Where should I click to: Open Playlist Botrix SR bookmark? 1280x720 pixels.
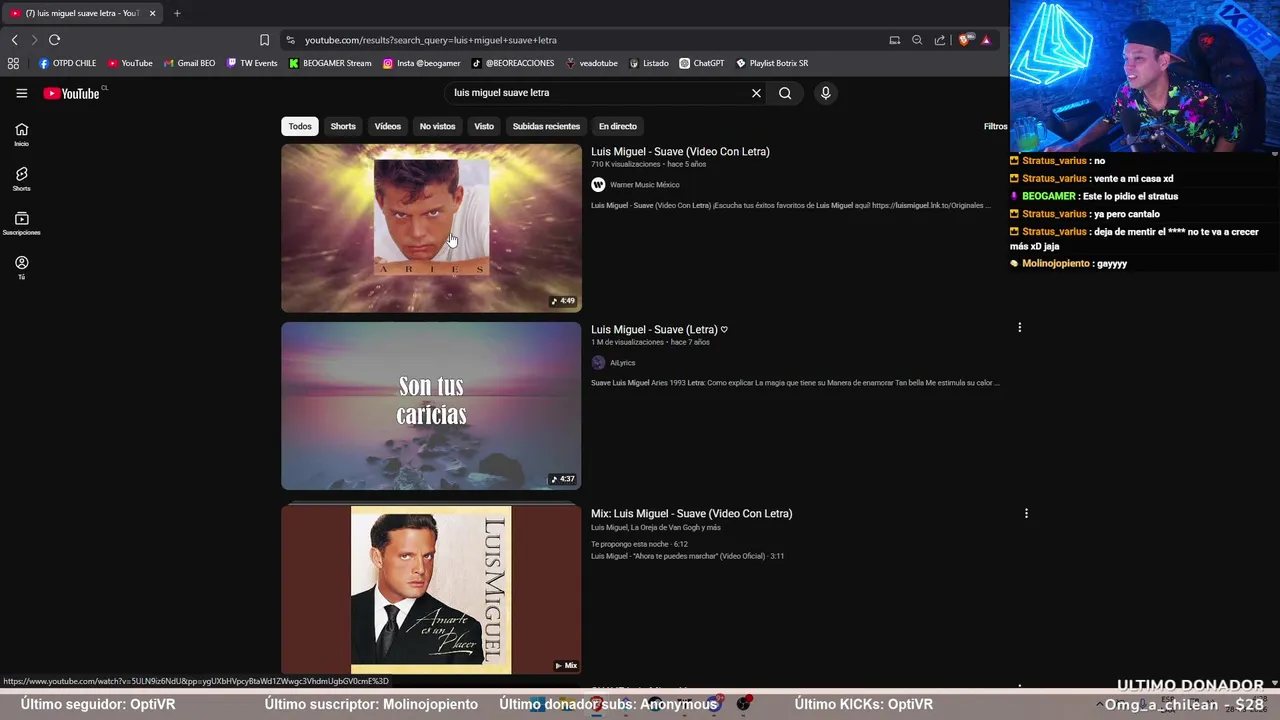pos(771,63)
